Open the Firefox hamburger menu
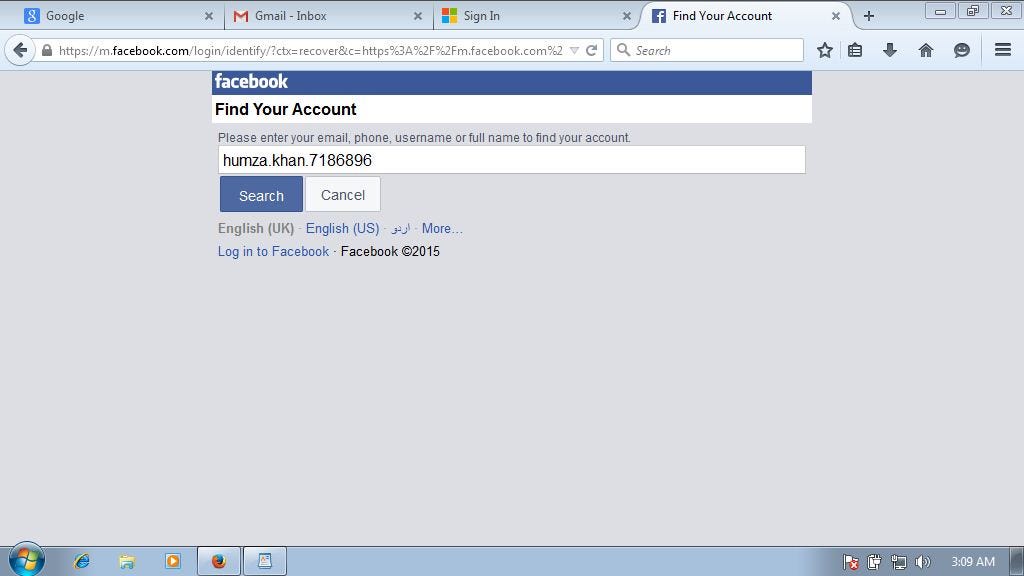Viewport: 1024px width, 576px height. (x=1002, y=50)
